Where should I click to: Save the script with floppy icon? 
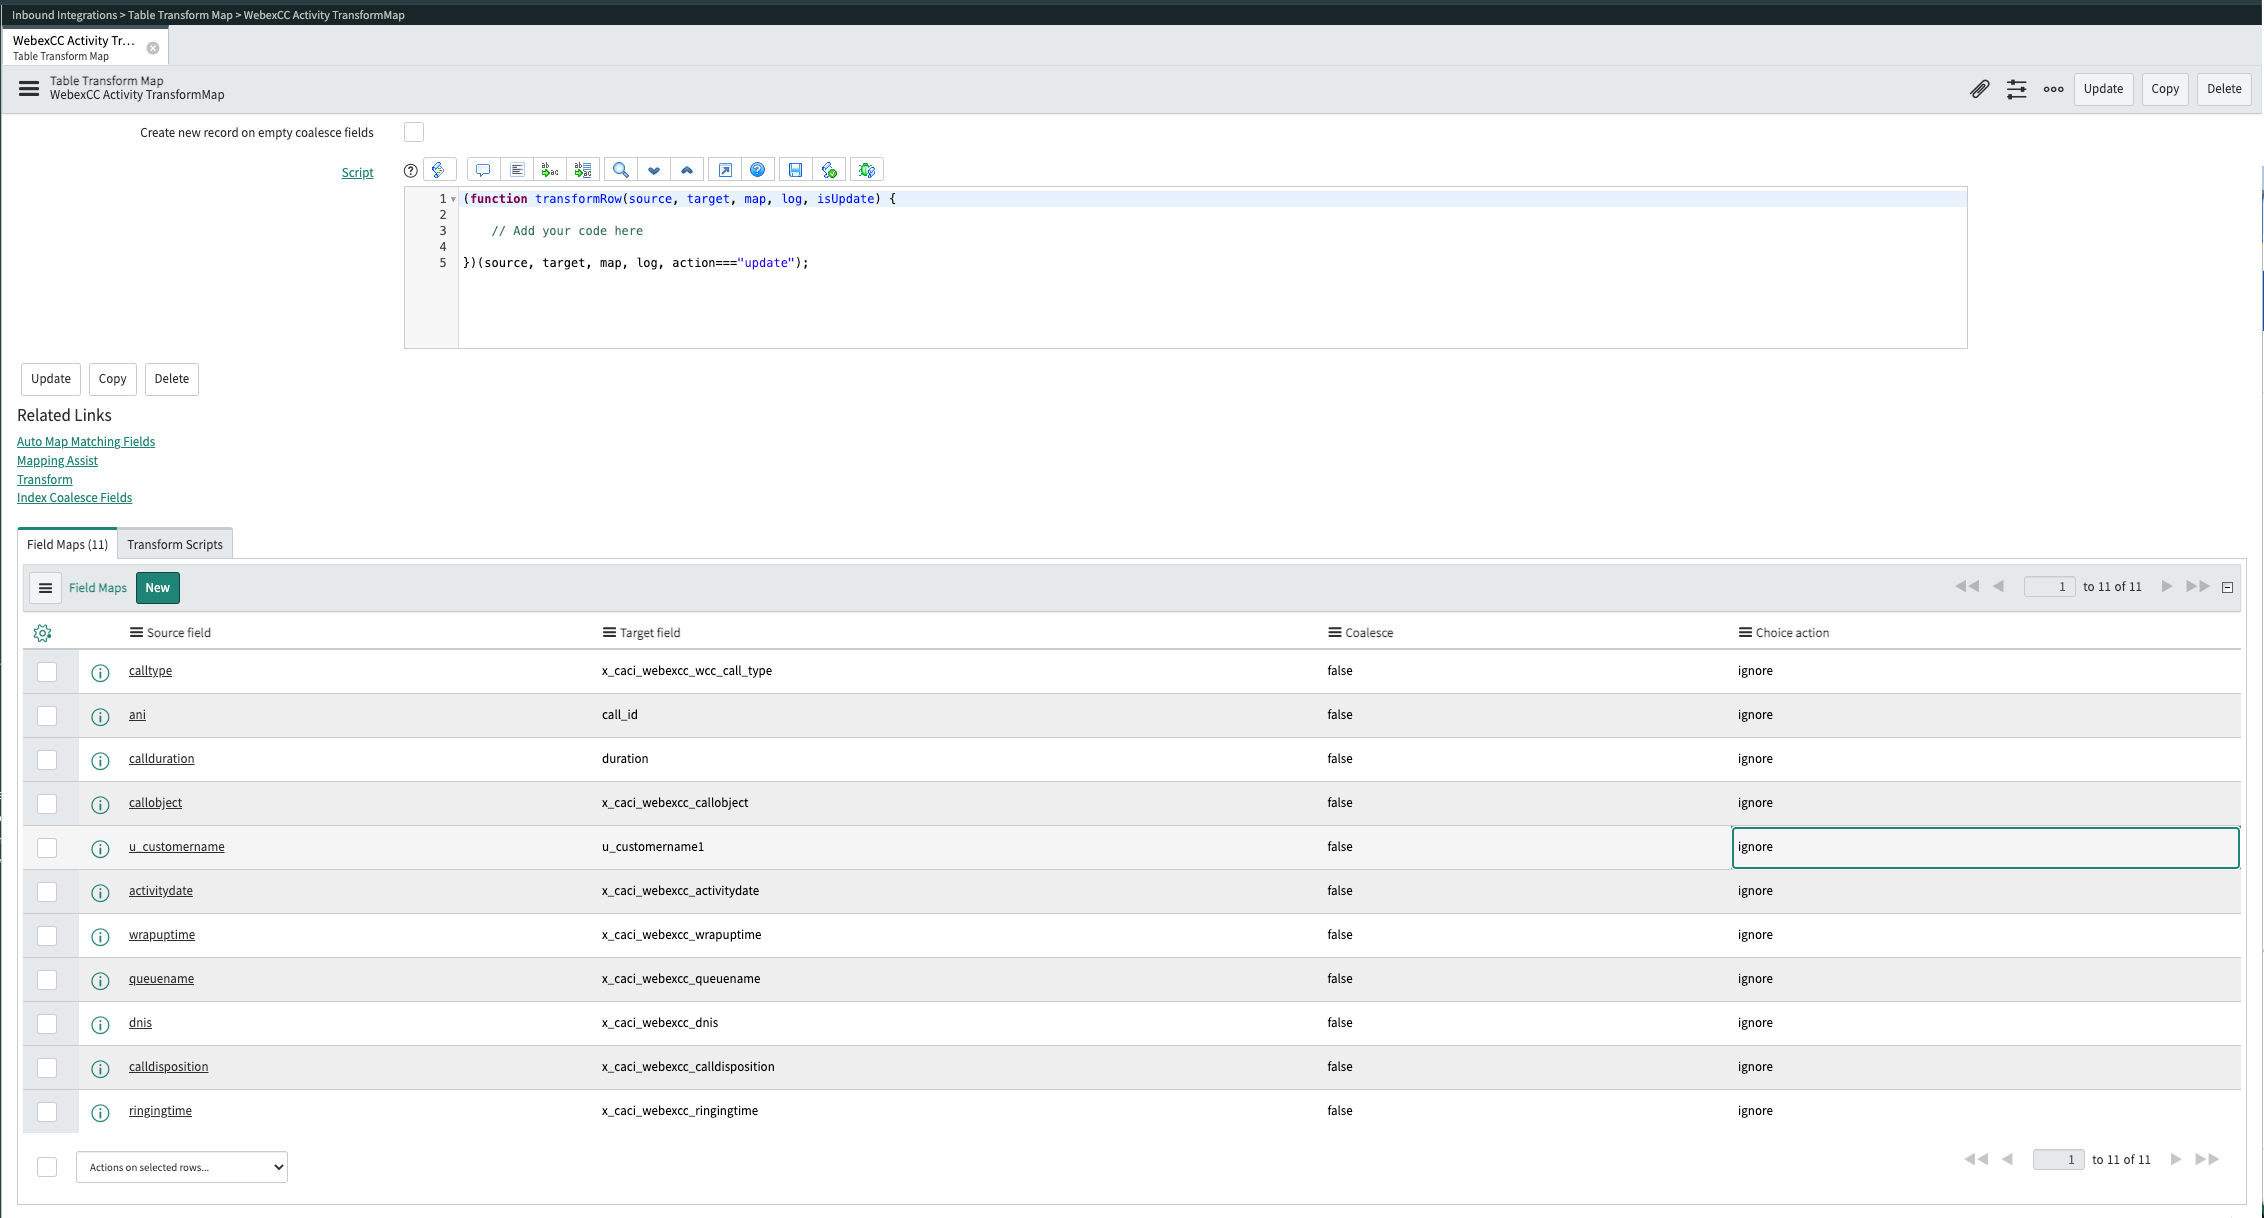pos(796,170)
